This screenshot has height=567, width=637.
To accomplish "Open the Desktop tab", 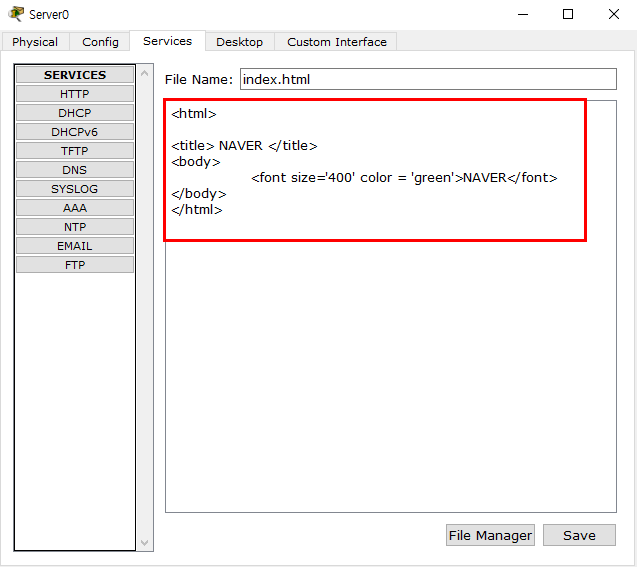I will 239,42.
